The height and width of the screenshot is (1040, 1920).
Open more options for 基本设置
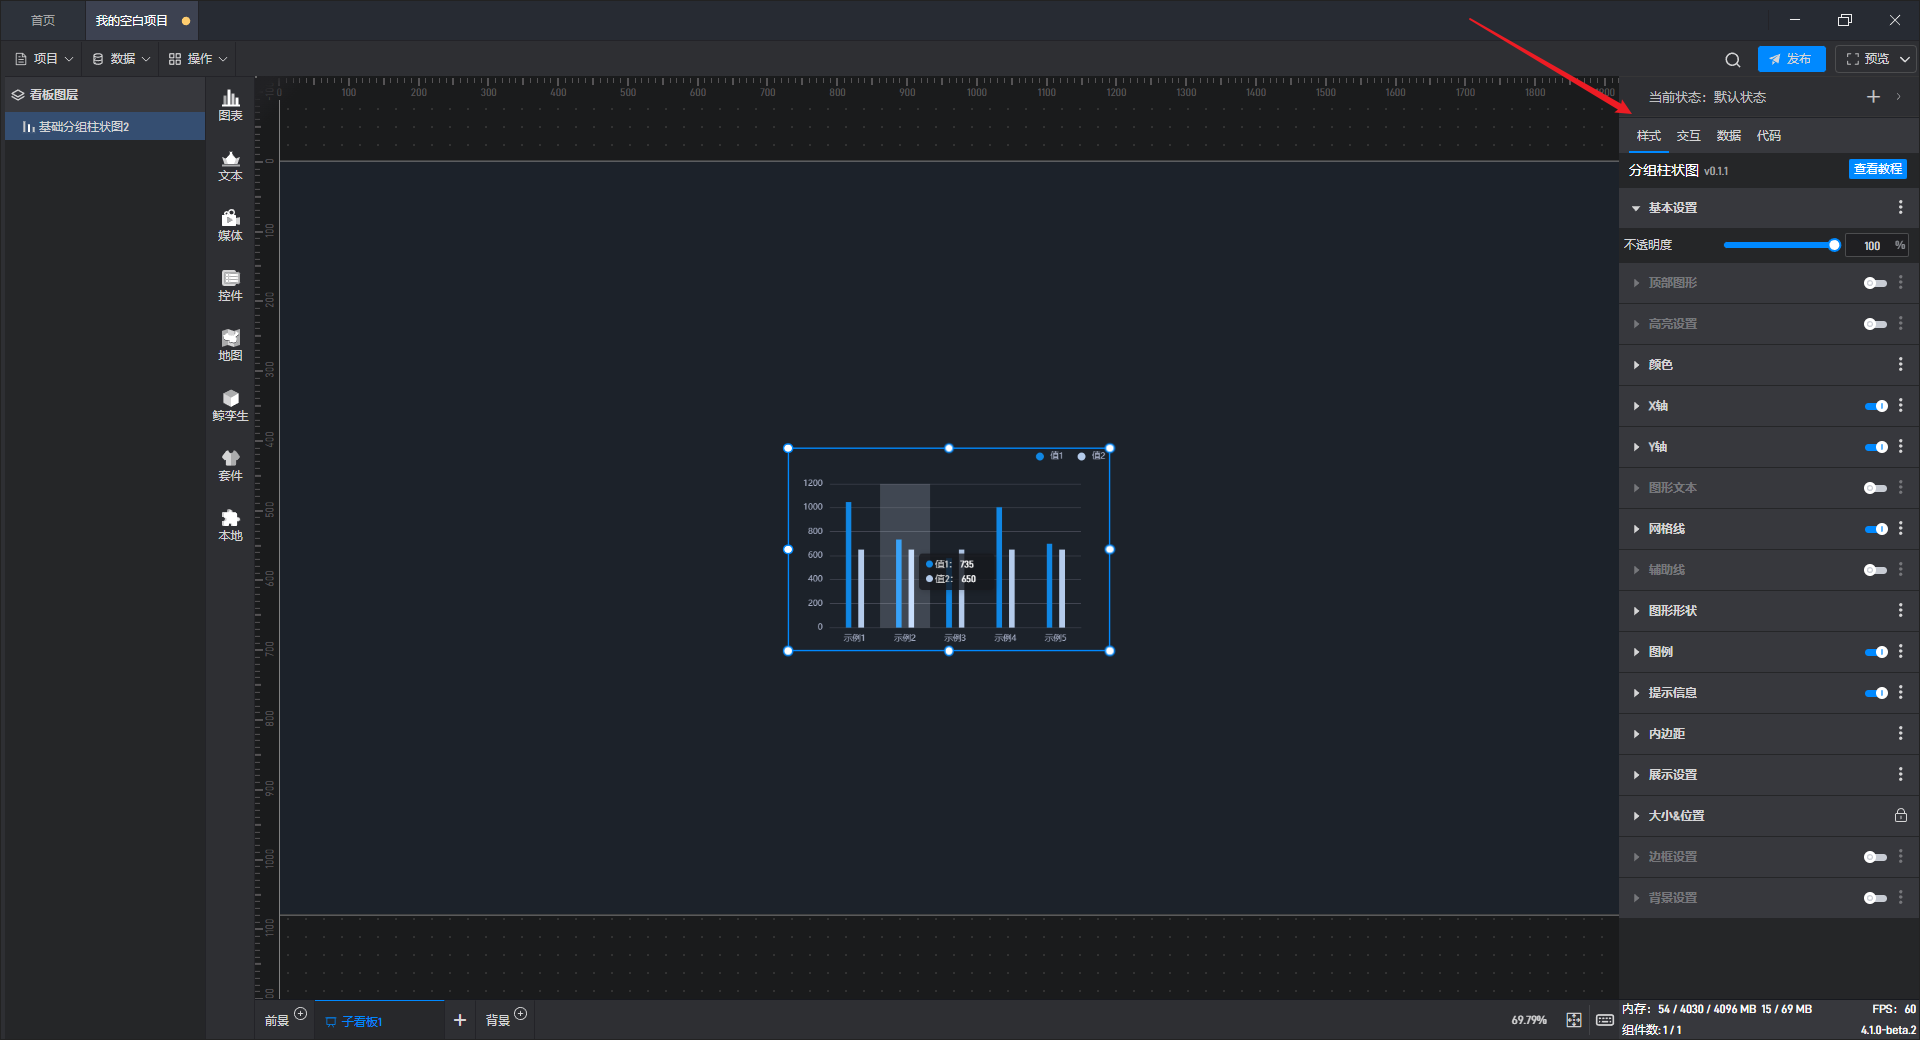(1900, 207)
